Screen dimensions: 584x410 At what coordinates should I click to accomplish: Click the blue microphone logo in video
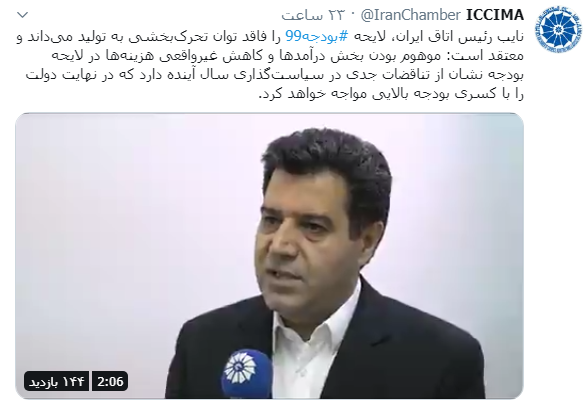pyautogui.click(x=246, y=374)
